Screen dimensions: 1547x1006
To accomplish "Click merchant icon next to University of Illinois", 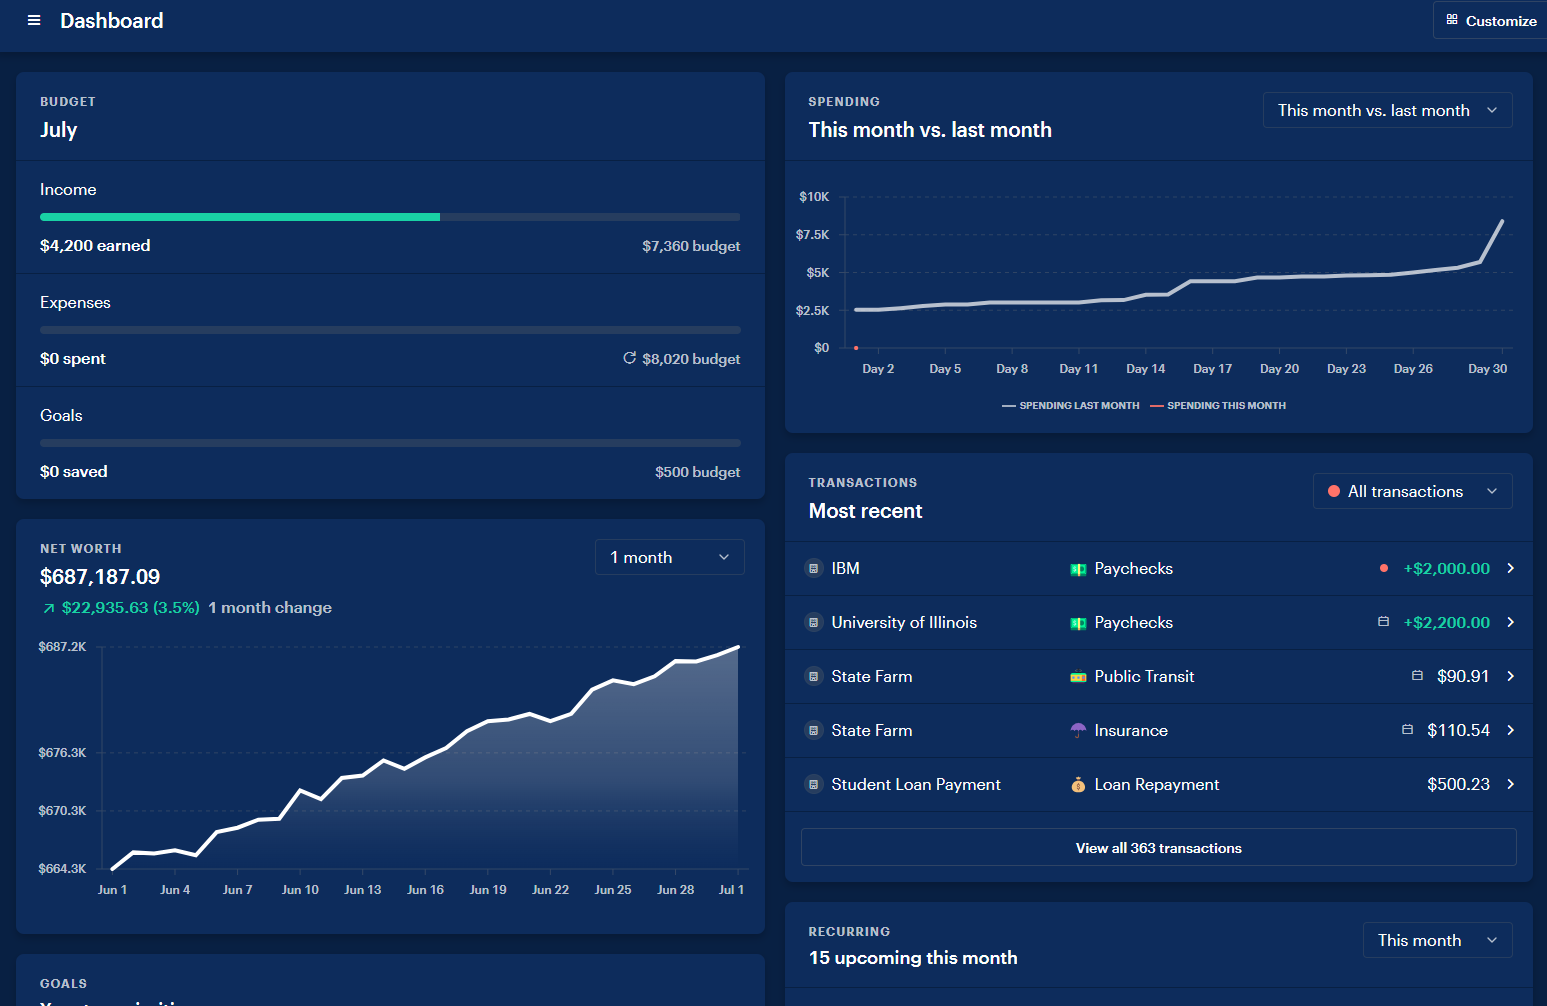I will click(813, 622).
